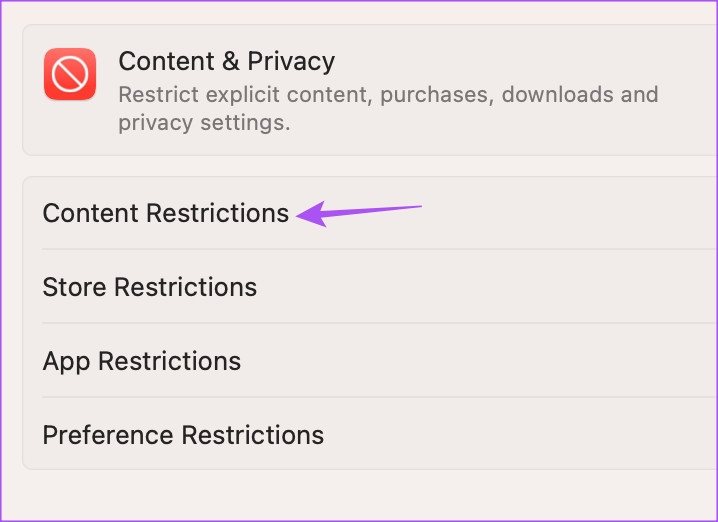Click the description text under Content & Privacy

(388, 109)
